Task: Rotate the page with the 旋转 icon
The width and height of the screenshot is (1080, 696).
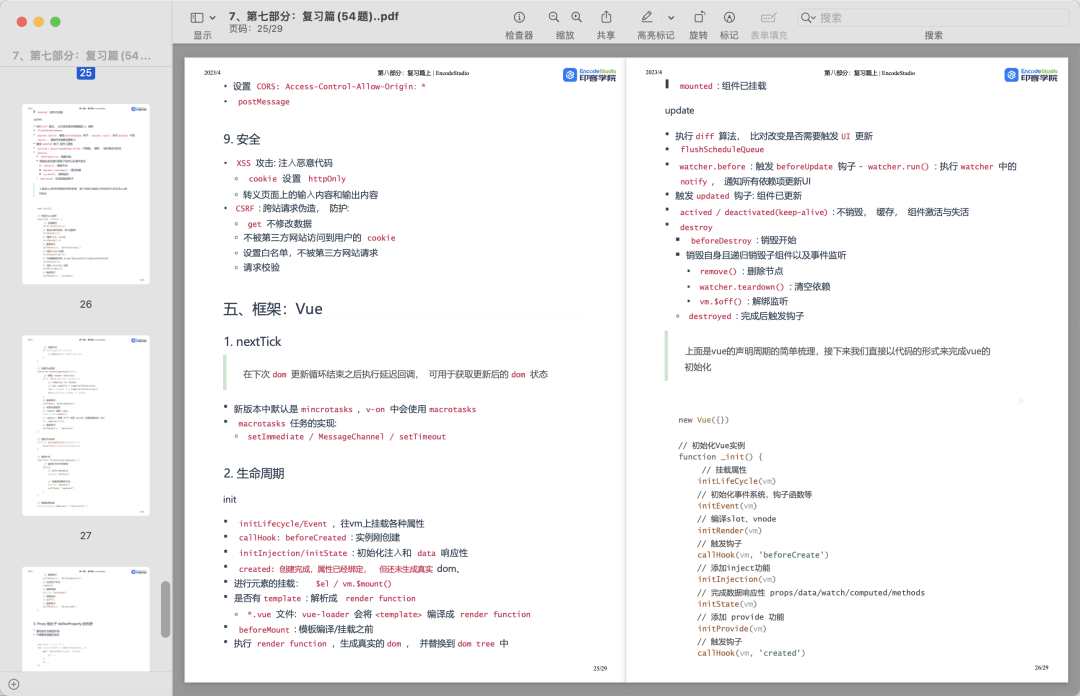Action: (x=699, y=17)
